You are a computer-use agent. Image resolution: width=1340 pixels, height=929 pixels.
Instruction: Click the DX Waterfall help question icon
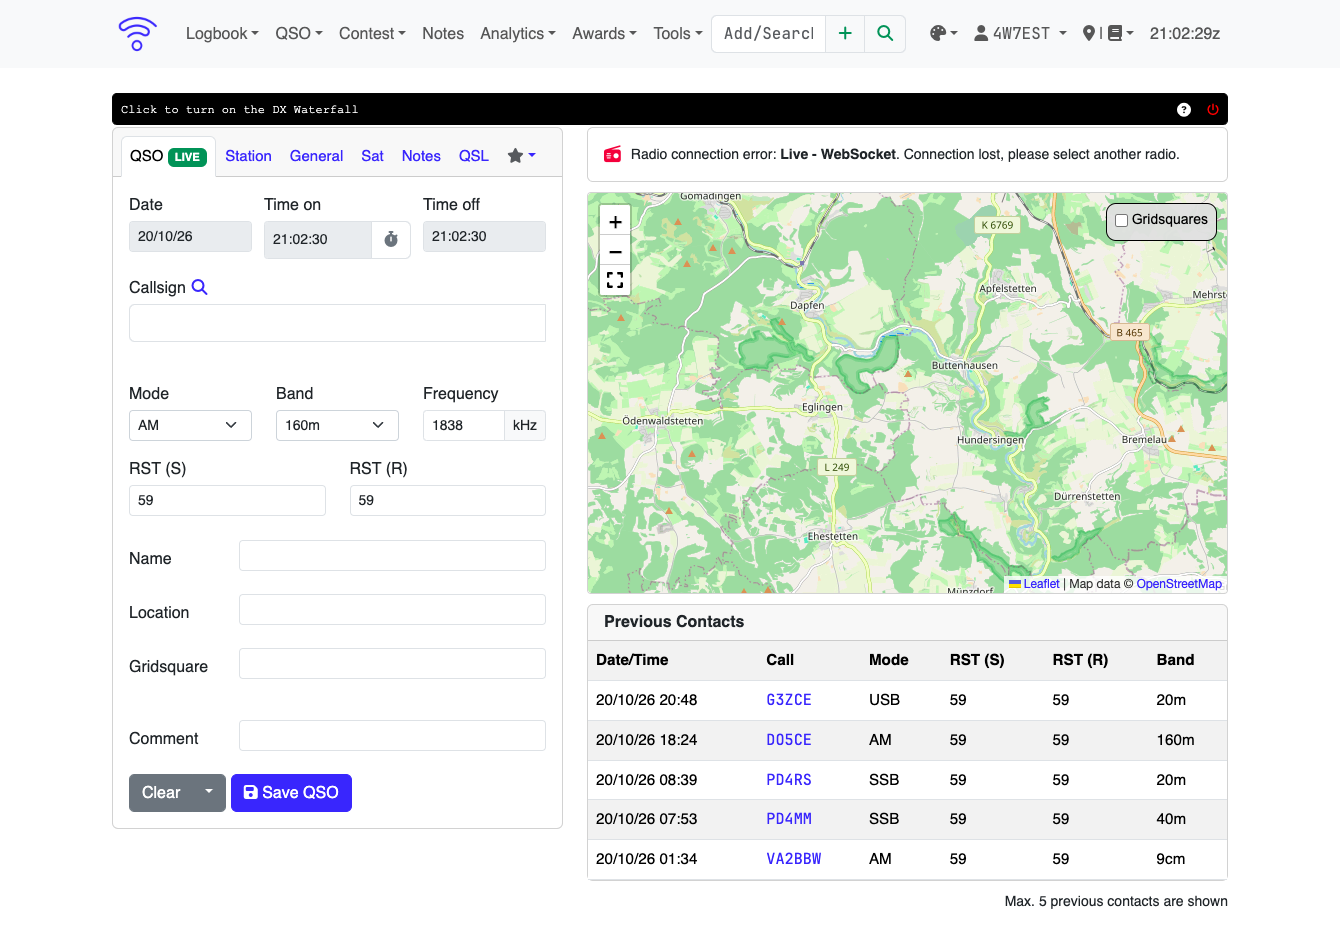click(1184, 110)
